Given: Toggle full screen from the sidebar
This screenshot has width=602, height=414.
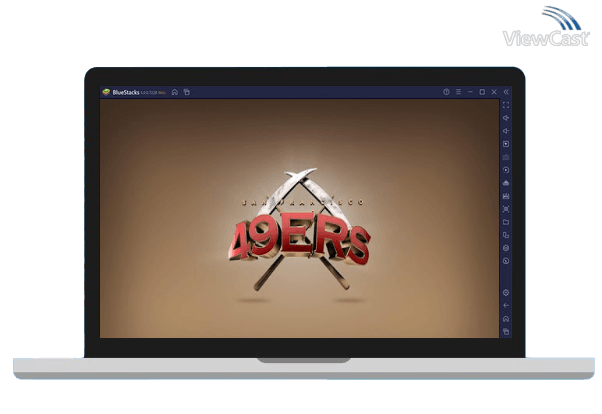Looking at the screenshot, I should 506,105.
